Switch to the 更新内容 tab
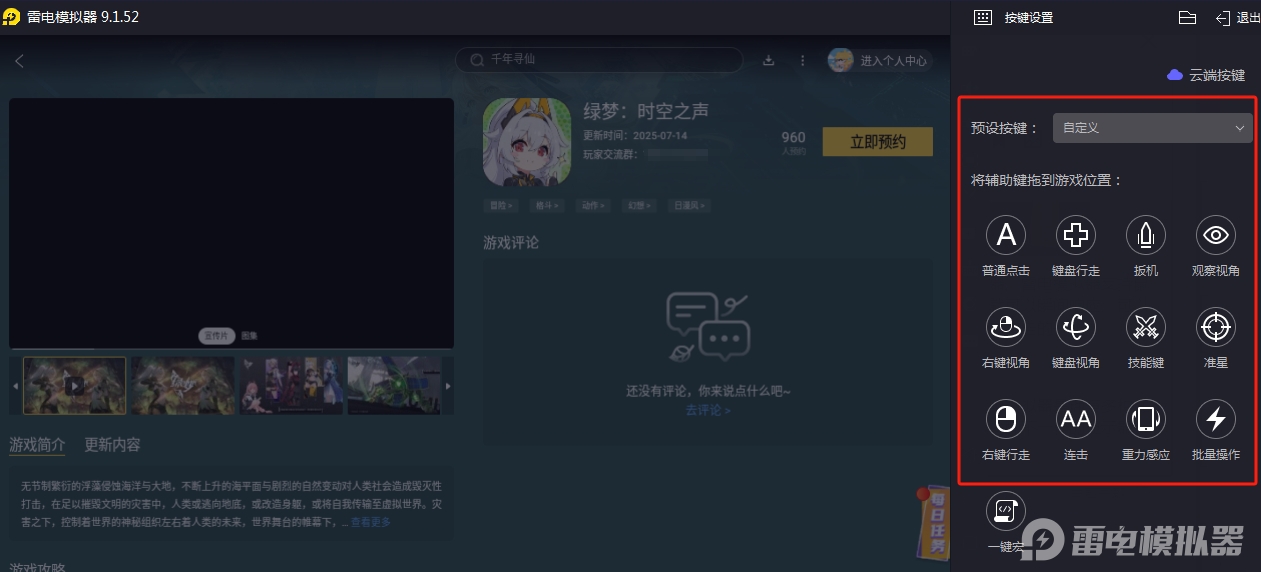The height and width of the screenshot is (572, 1261). click(112, 445)
